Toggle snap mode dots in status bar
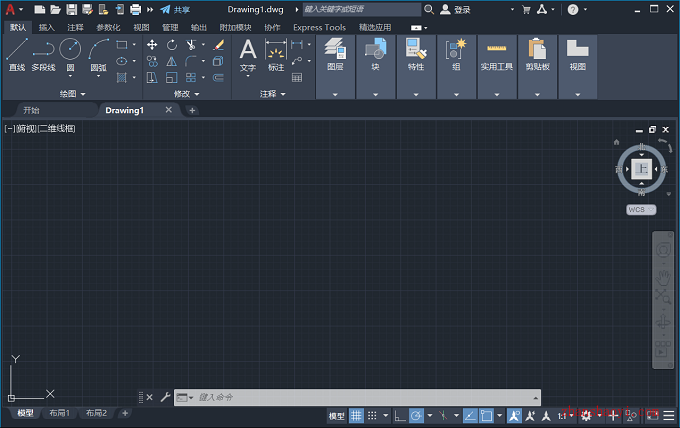 point(372,416)
